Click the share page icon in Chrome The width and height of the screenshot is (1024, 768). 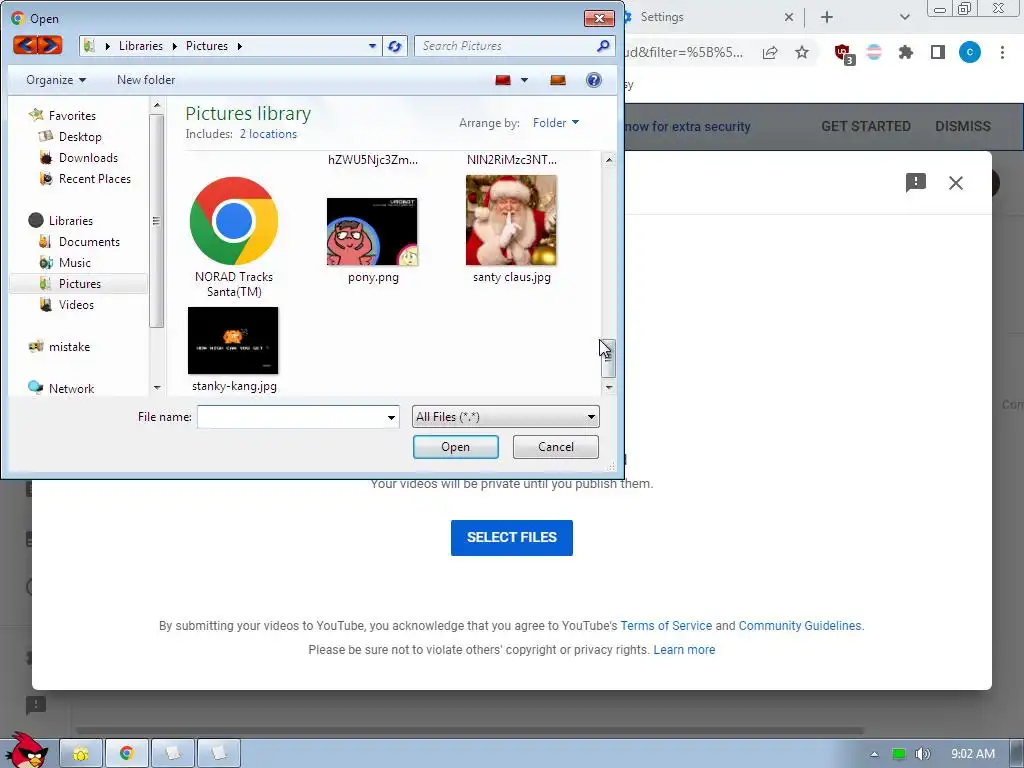tap(770, 52)
